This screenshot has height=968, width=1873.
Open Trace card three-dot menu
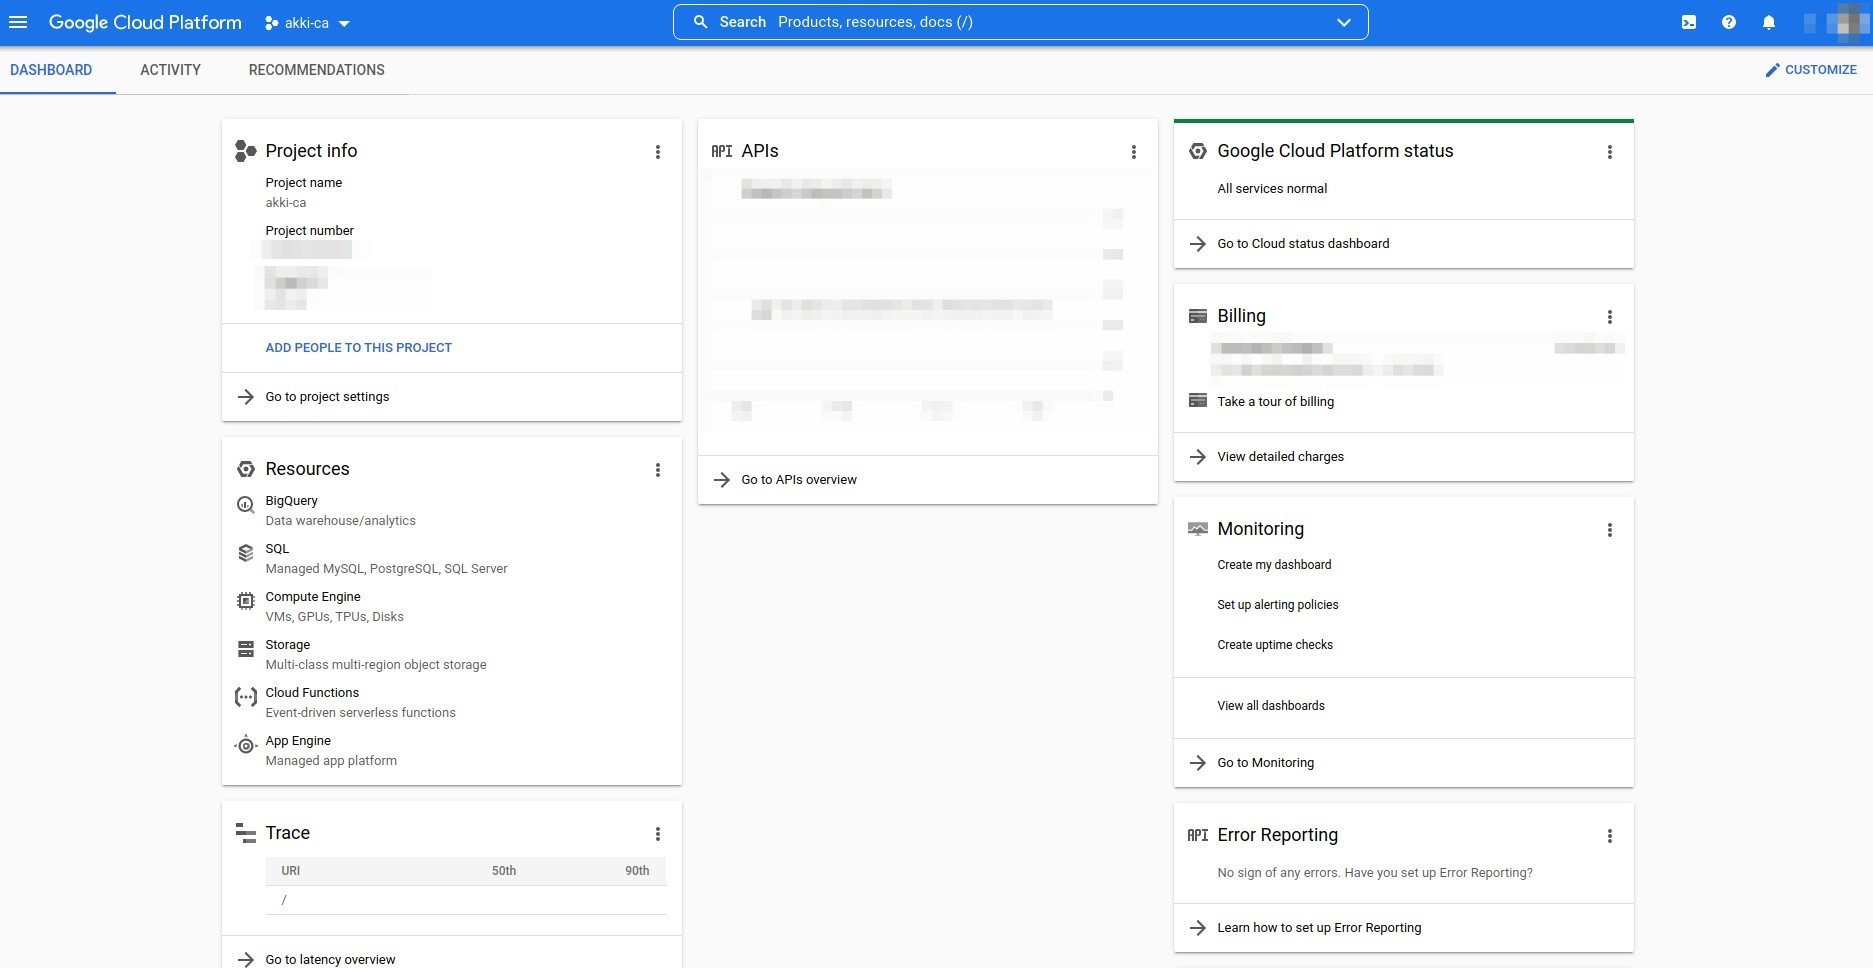point(658,834)
